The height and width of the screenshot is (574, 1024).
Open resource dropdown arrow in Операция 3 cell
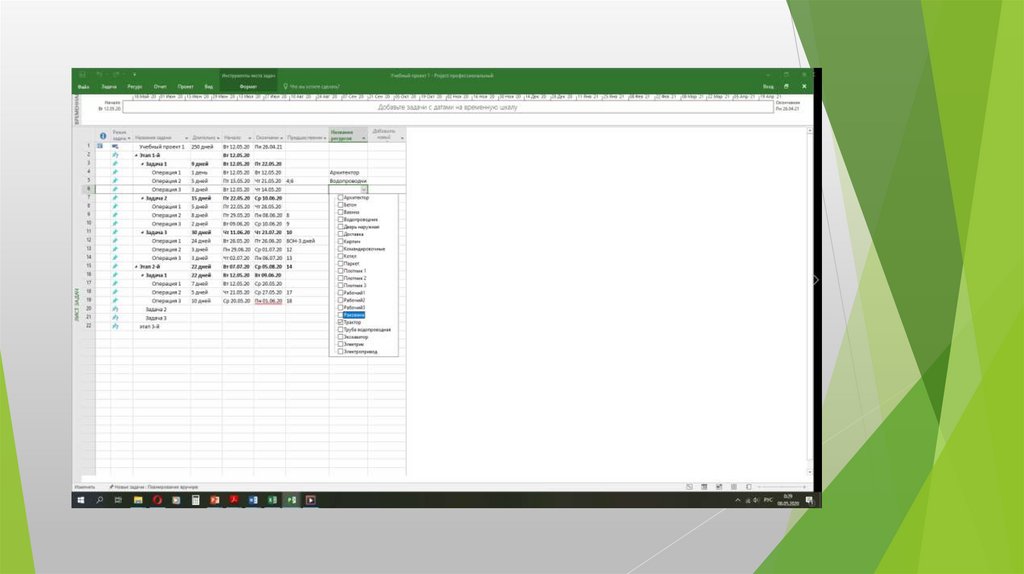click(x=364, y=189)
